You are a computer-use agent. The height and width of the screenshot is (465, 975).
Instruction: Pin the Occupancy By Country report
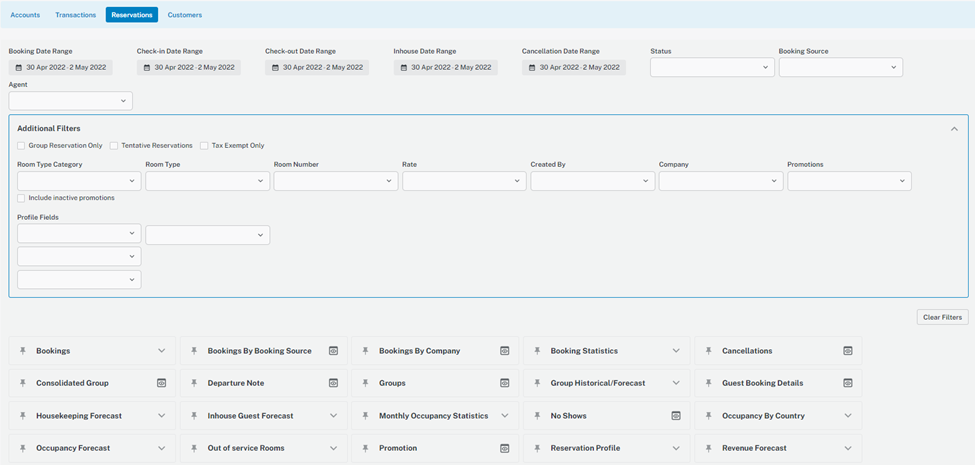coord(709,415)
